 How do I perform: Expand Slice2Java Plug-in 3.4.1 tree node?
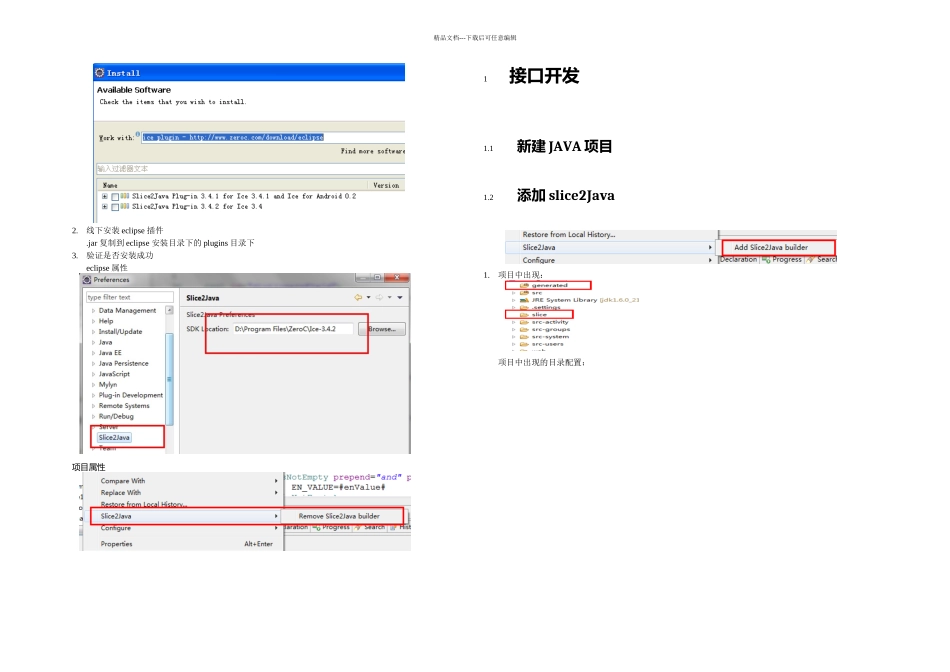pos(104,196)
